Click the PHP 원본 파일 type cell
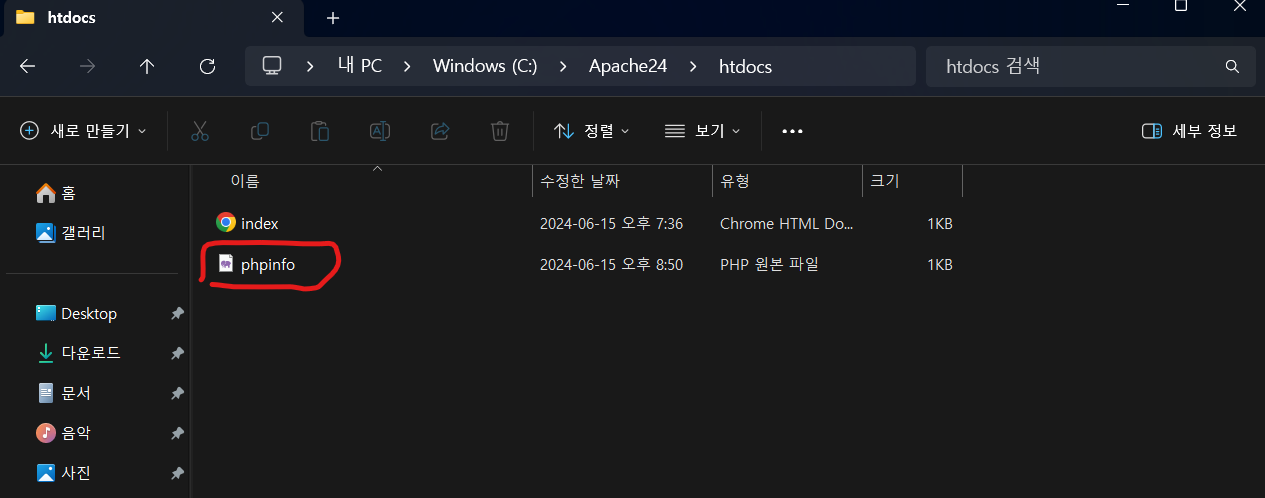Screen dimensions: 1265x498 770,264
